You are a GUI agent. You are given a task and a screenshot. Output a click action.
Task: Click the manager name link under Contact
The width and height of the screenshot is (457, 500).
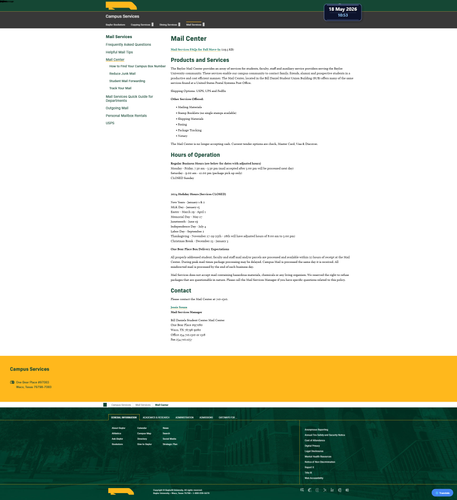(x=179, y=307)
